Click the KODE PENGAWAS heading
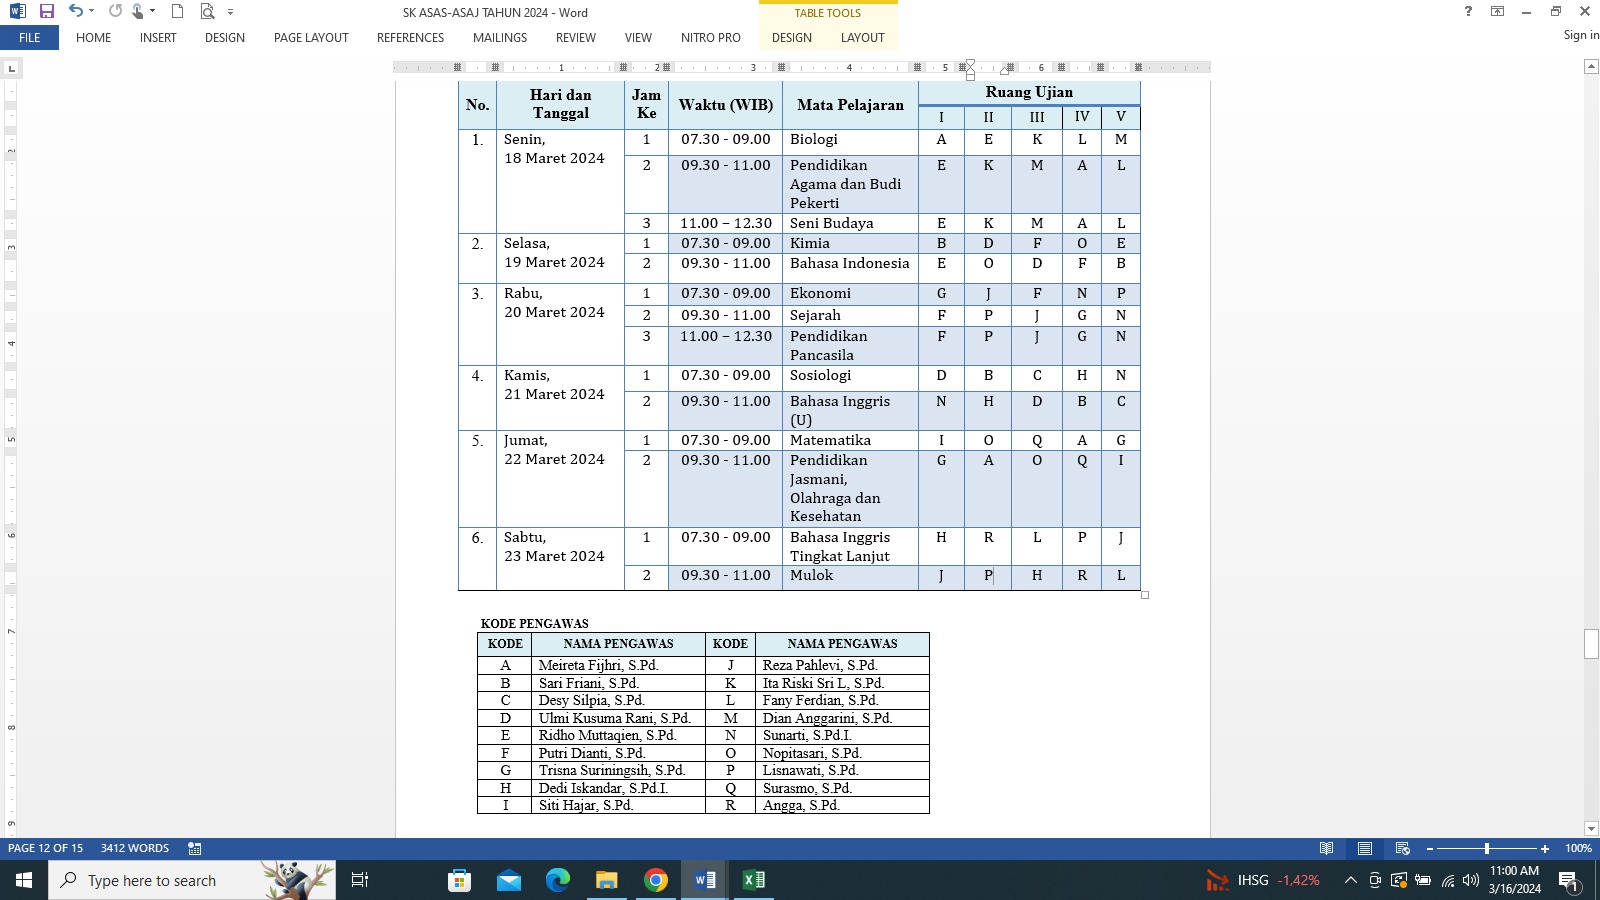Image resolution: width=1600 pixels, height=900 pixels. pos(535,624)
